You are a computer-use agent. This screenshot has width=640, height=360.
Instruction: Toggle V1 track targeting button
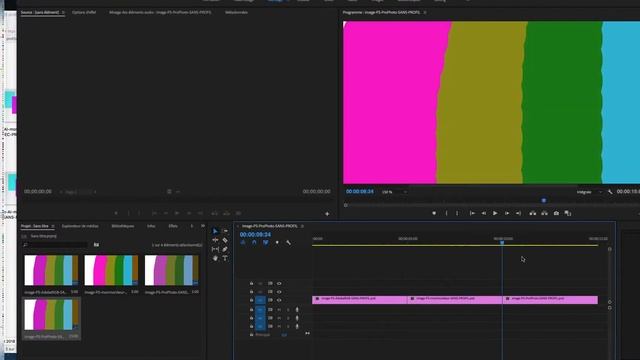click(x=260, y=300)
